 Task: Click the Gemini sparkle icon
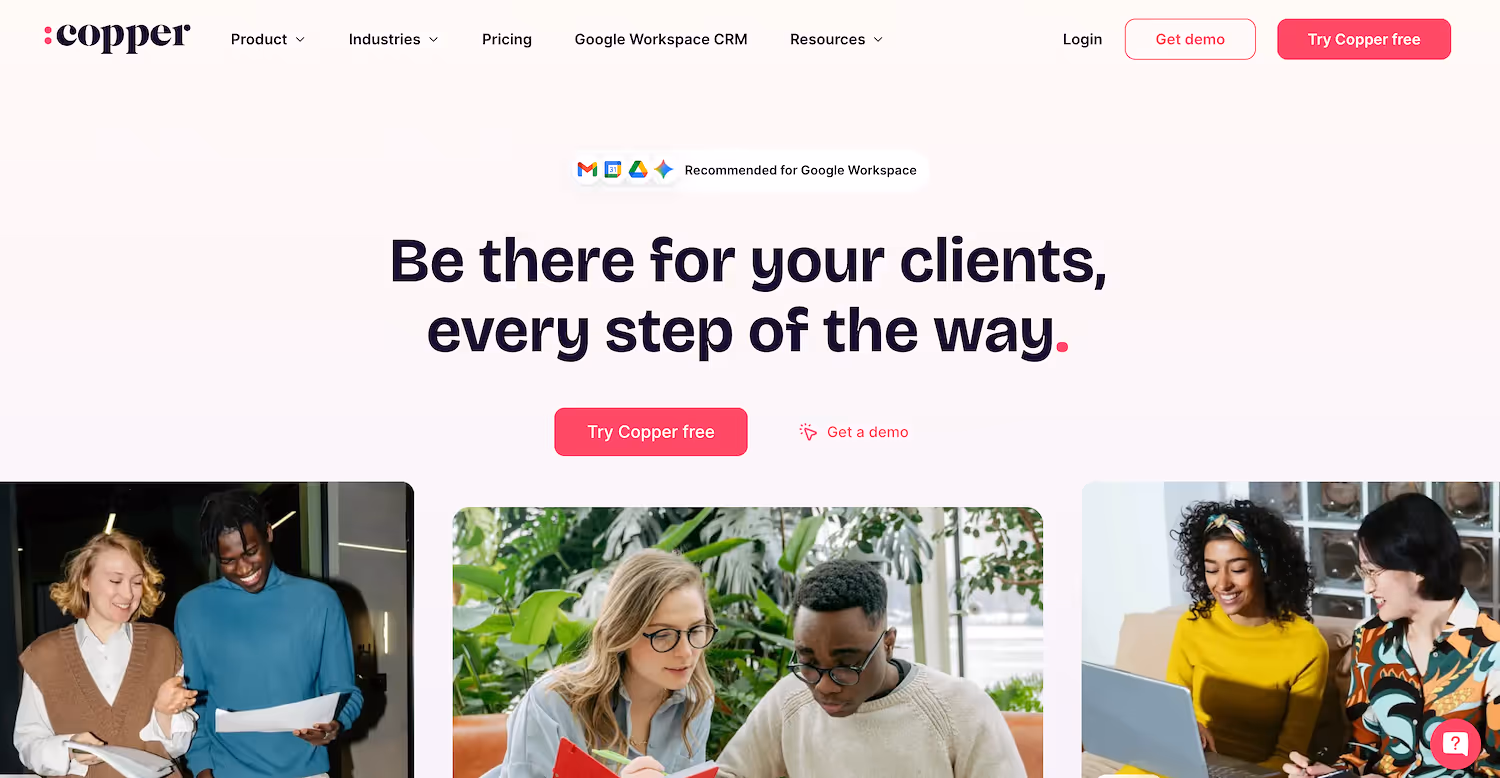coord(664,170)
